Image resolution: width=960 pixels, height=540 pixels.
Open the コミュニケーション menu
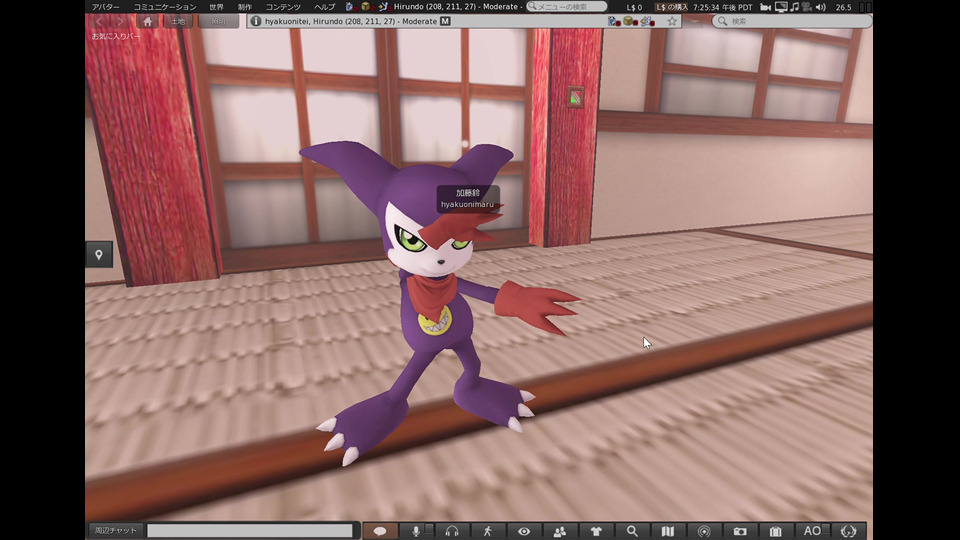(x=165, y=7)
